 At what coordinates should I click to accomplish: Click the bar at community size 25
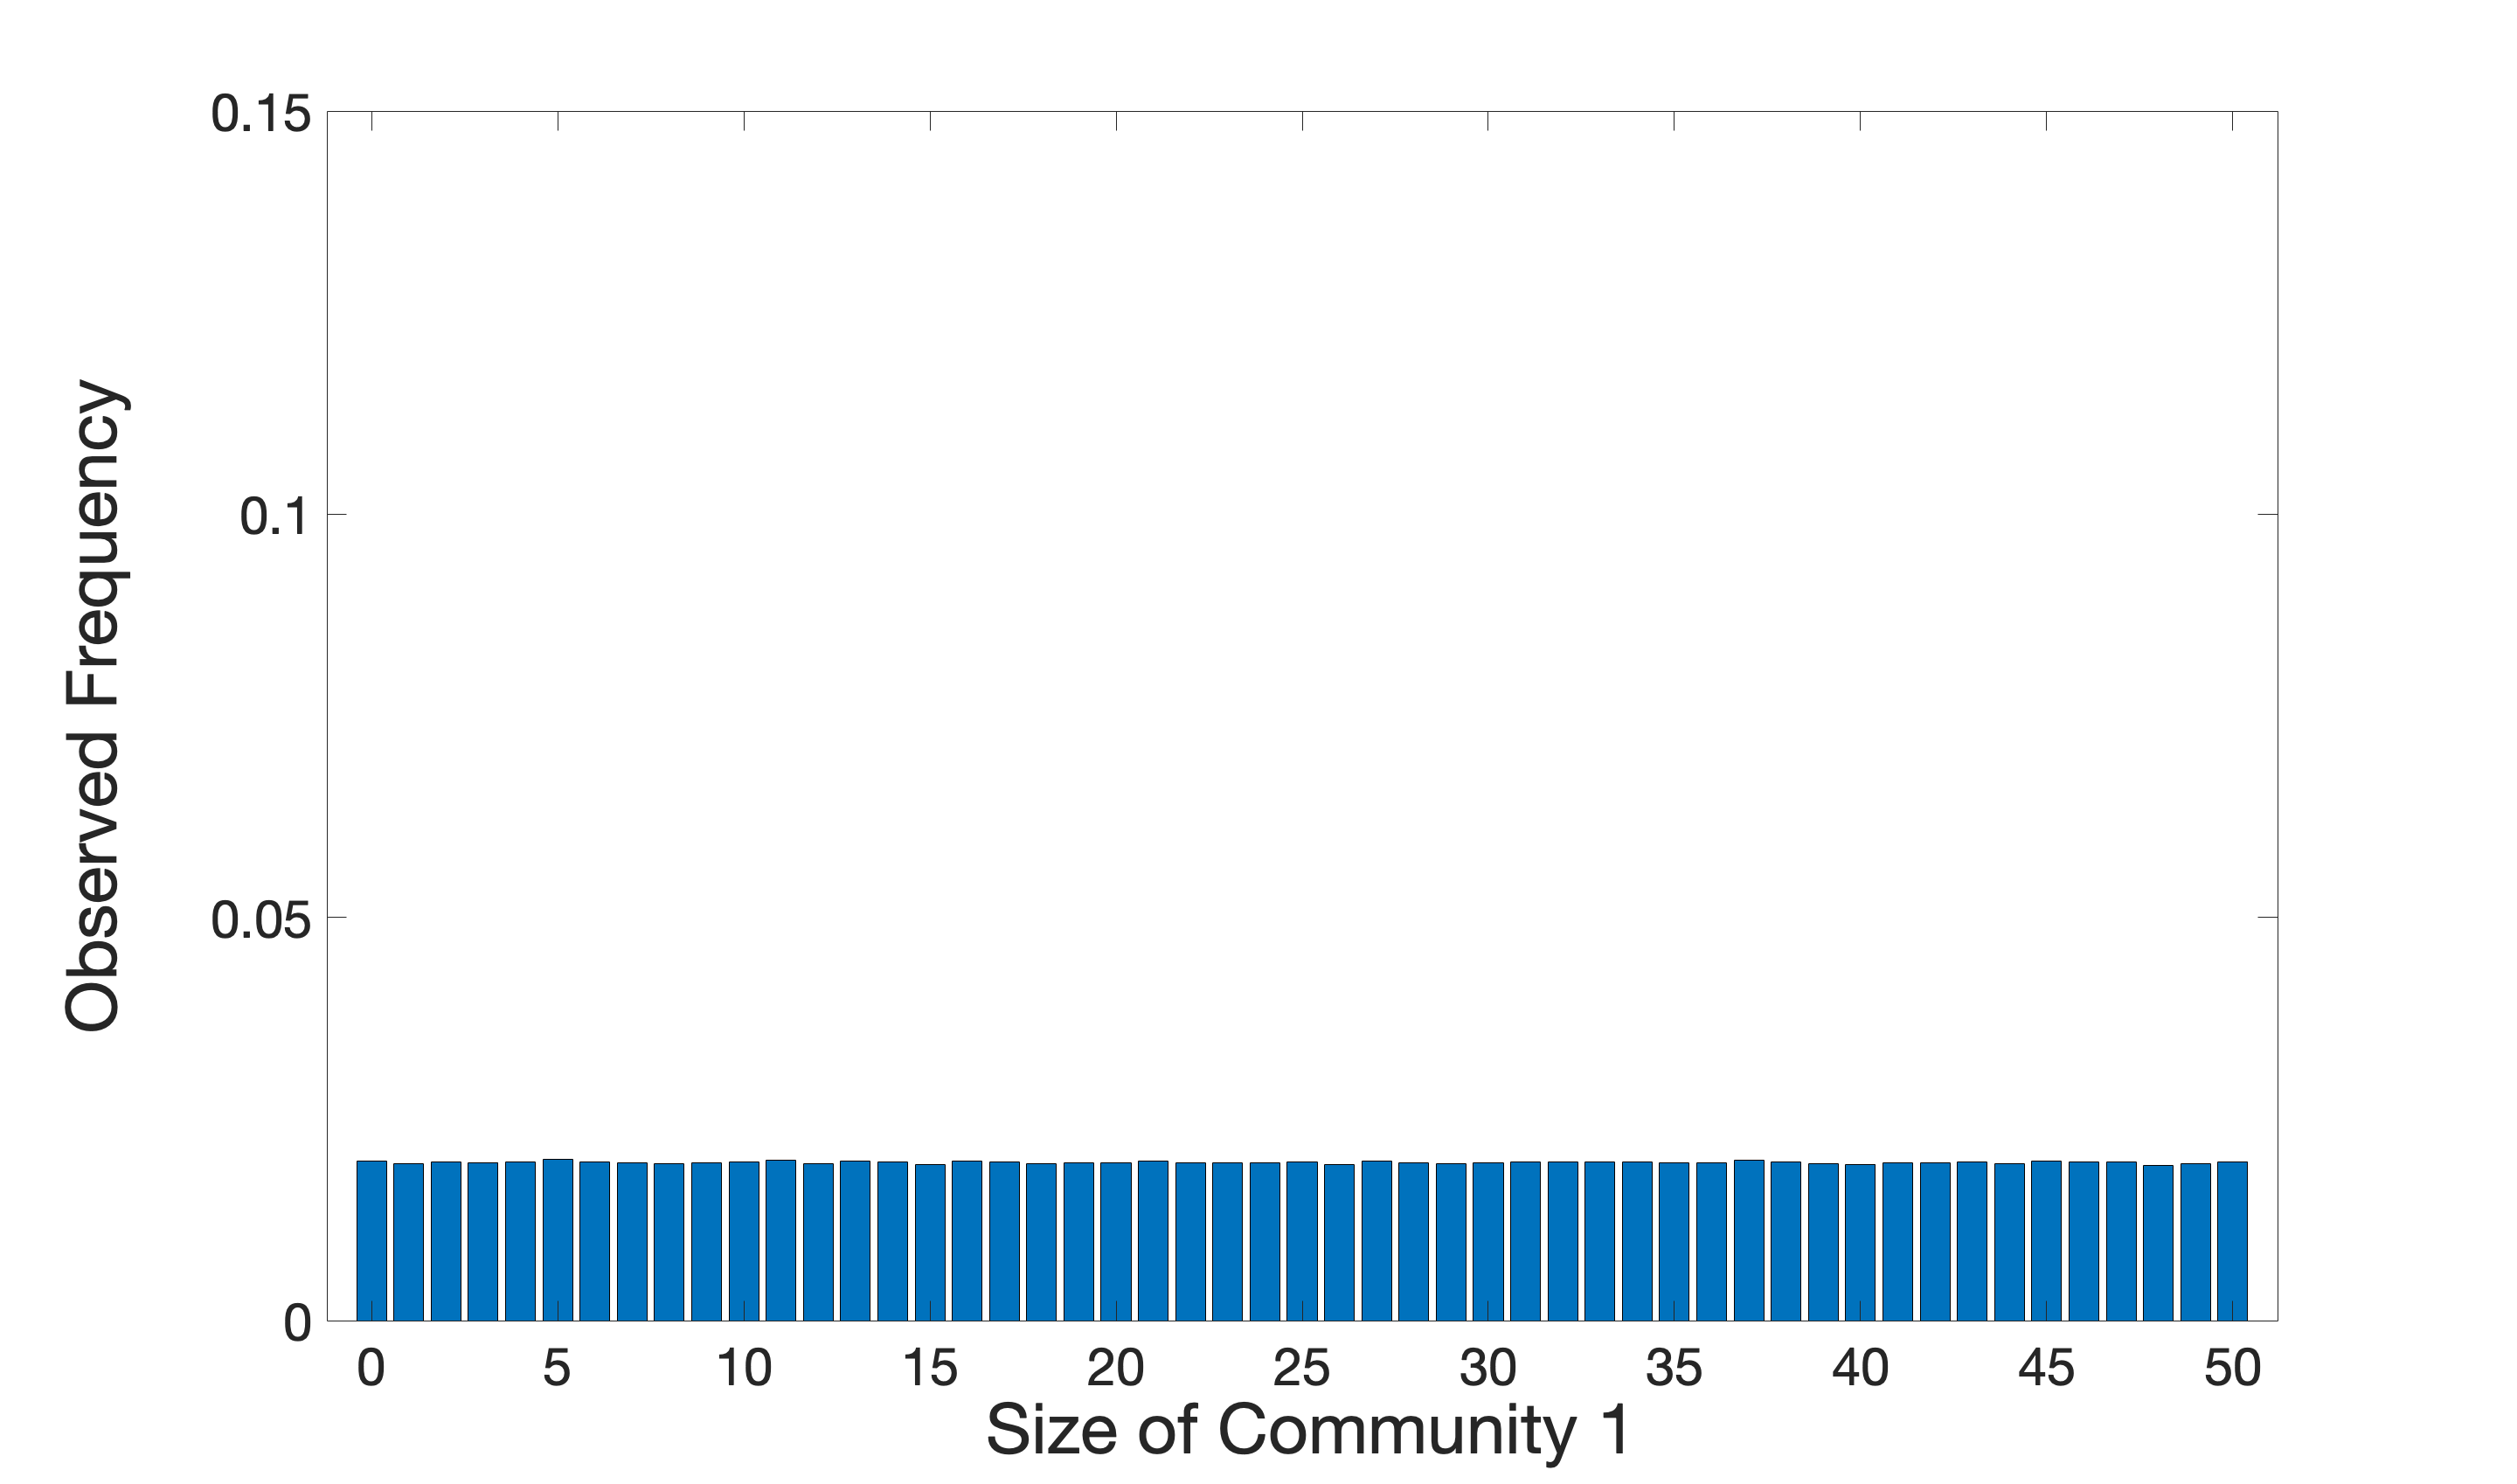[1302, 1240]
